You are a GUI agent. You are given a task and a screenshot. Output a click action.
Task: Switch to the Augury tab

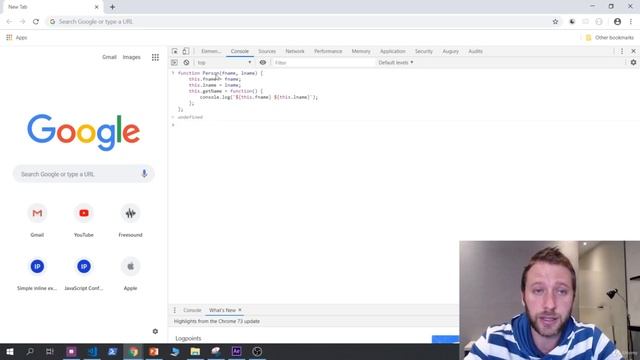tap(451, 51)
